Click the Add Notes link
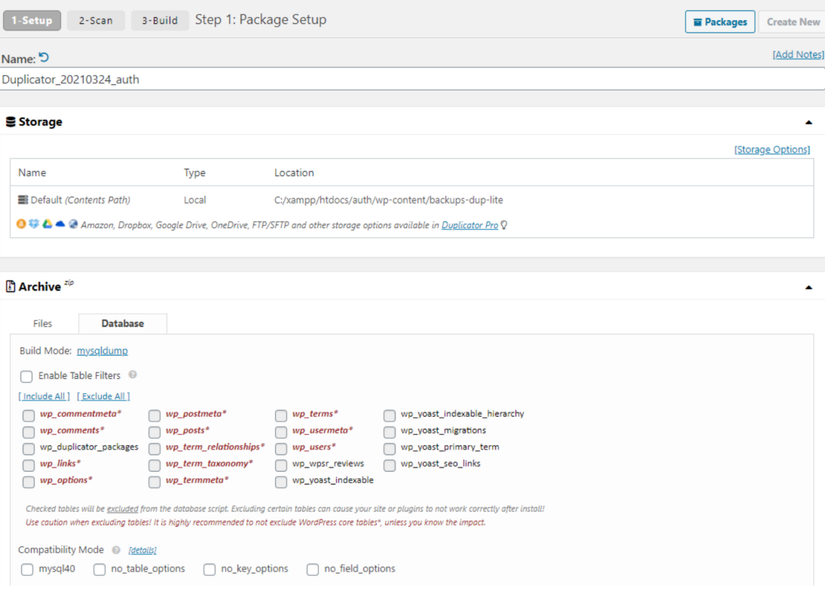825x596 pixels. [798, 54]
